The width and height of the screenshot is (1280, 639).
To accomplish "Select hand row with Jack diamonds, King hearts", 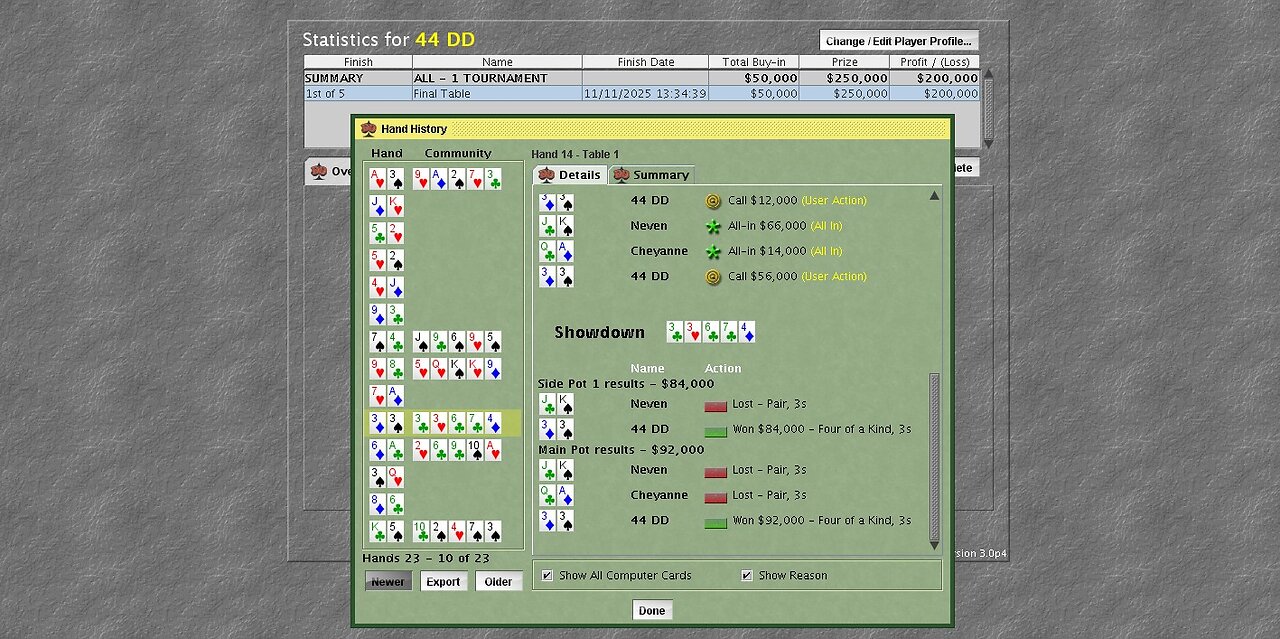I will [x=443, y=206].
